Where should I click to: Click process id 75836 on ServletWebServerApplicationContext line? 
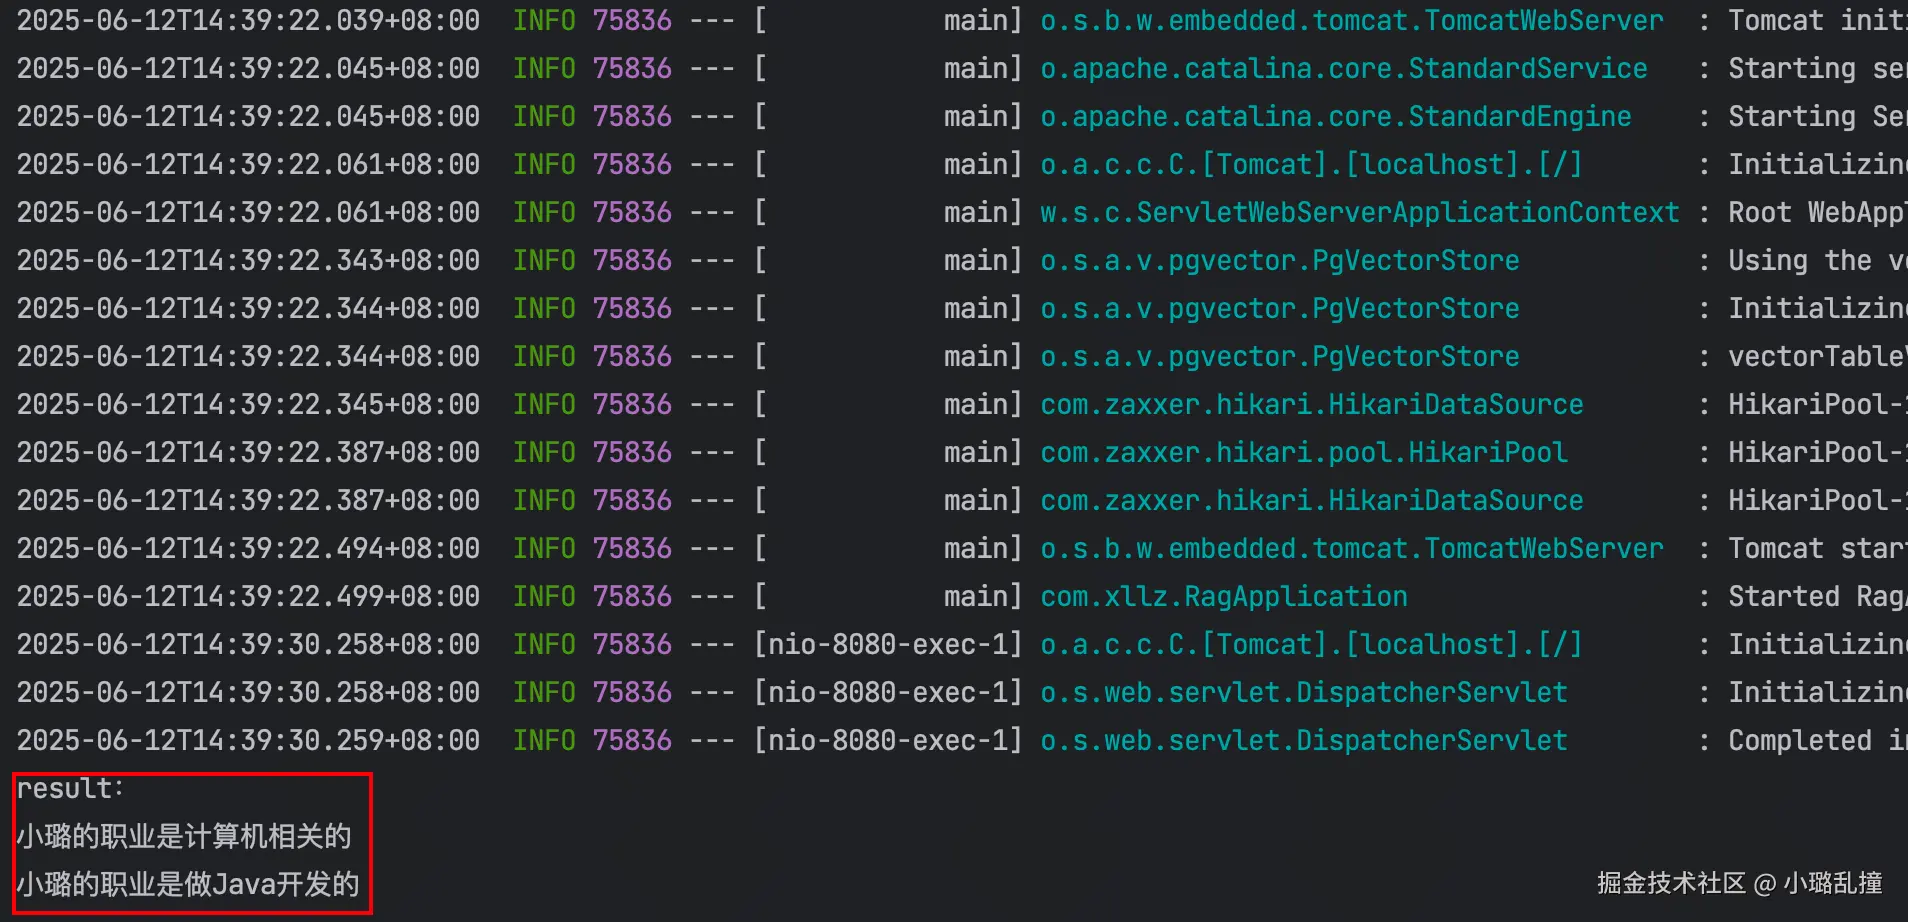(x=632, y=212)
